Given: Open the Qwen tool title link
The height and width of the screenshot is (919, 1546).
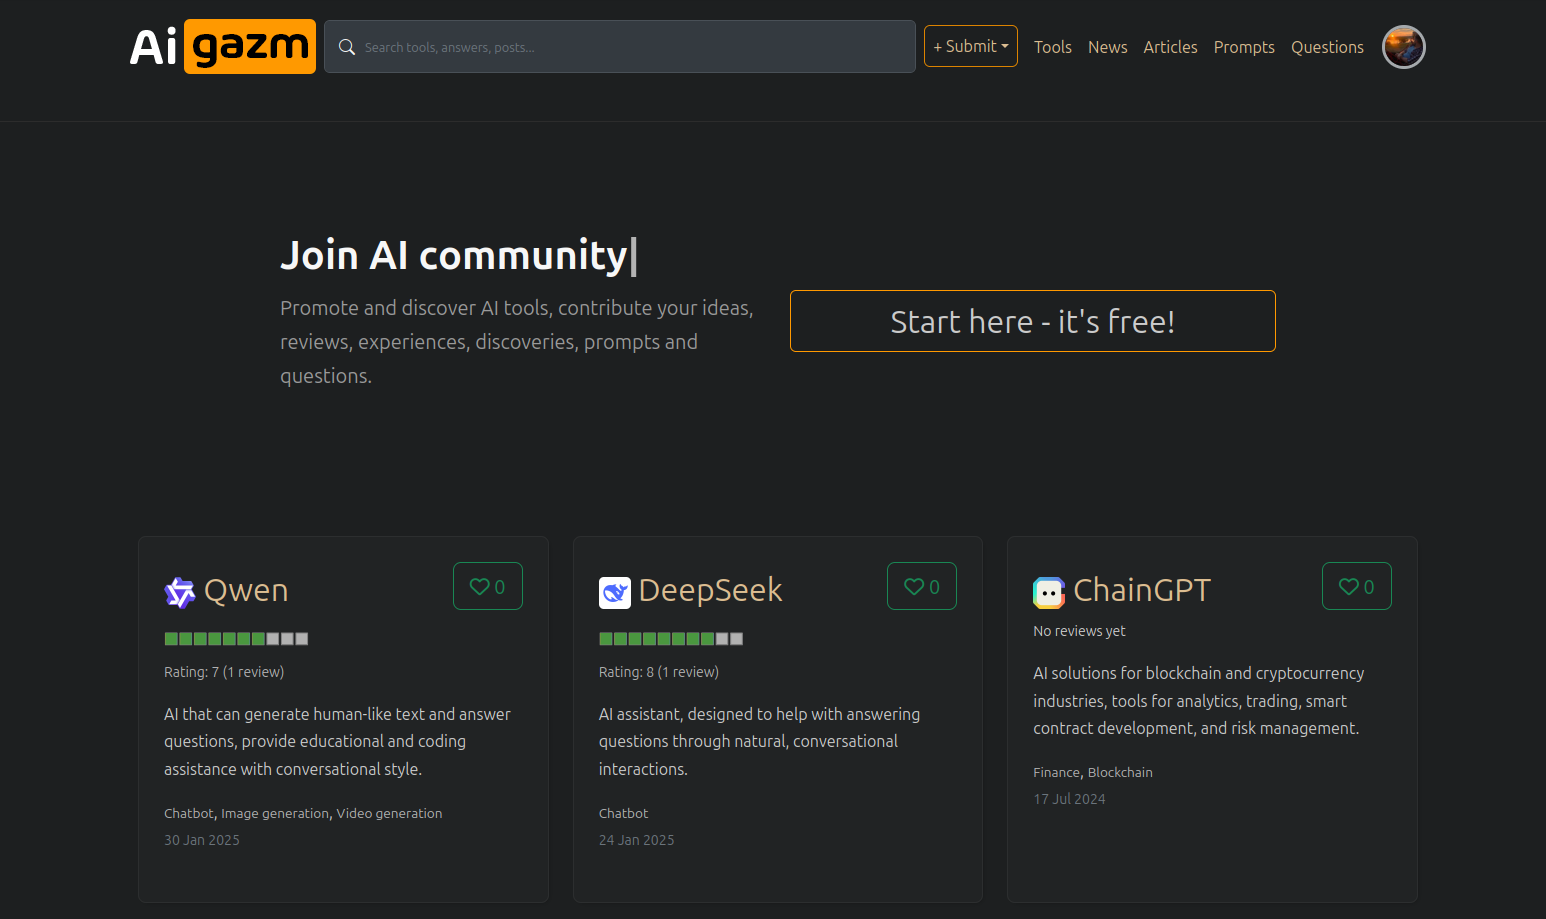Looking at the screenshot, I should (x=246, y=590).
